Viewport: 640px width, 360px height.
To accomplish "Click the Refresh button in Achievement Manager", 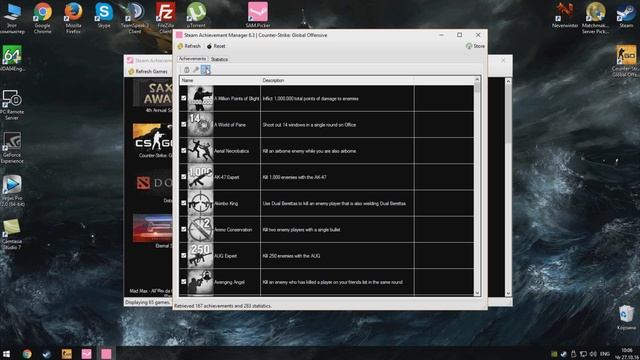I will [x=189, y=46].
